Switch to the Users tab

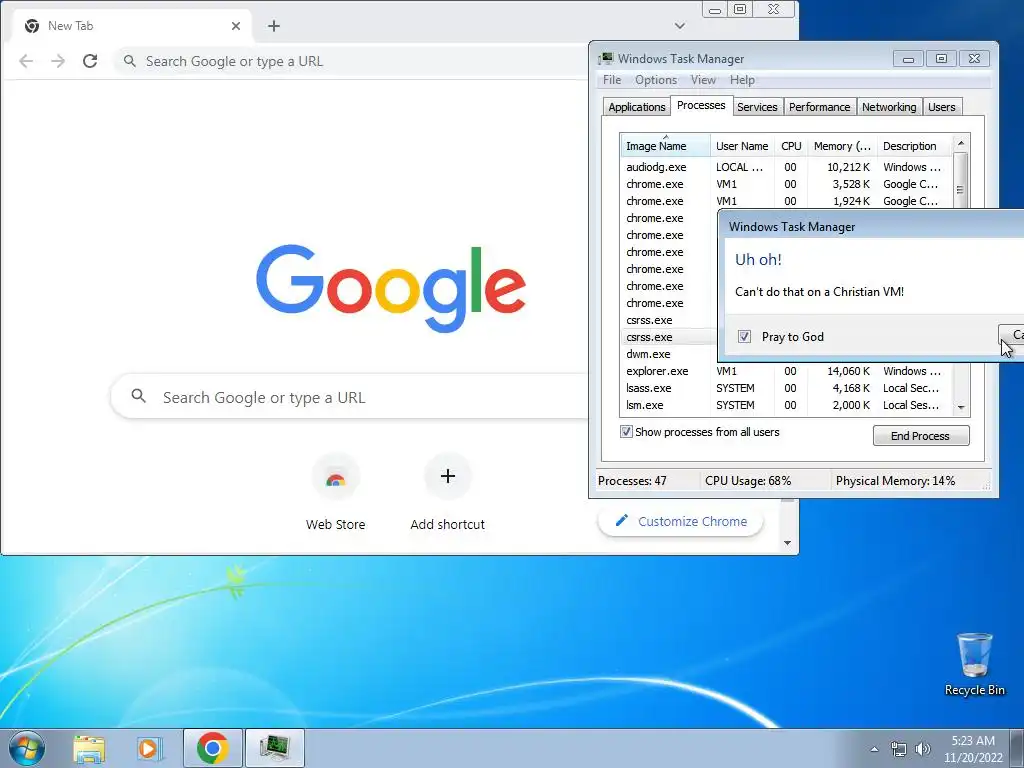click(942, 107)
